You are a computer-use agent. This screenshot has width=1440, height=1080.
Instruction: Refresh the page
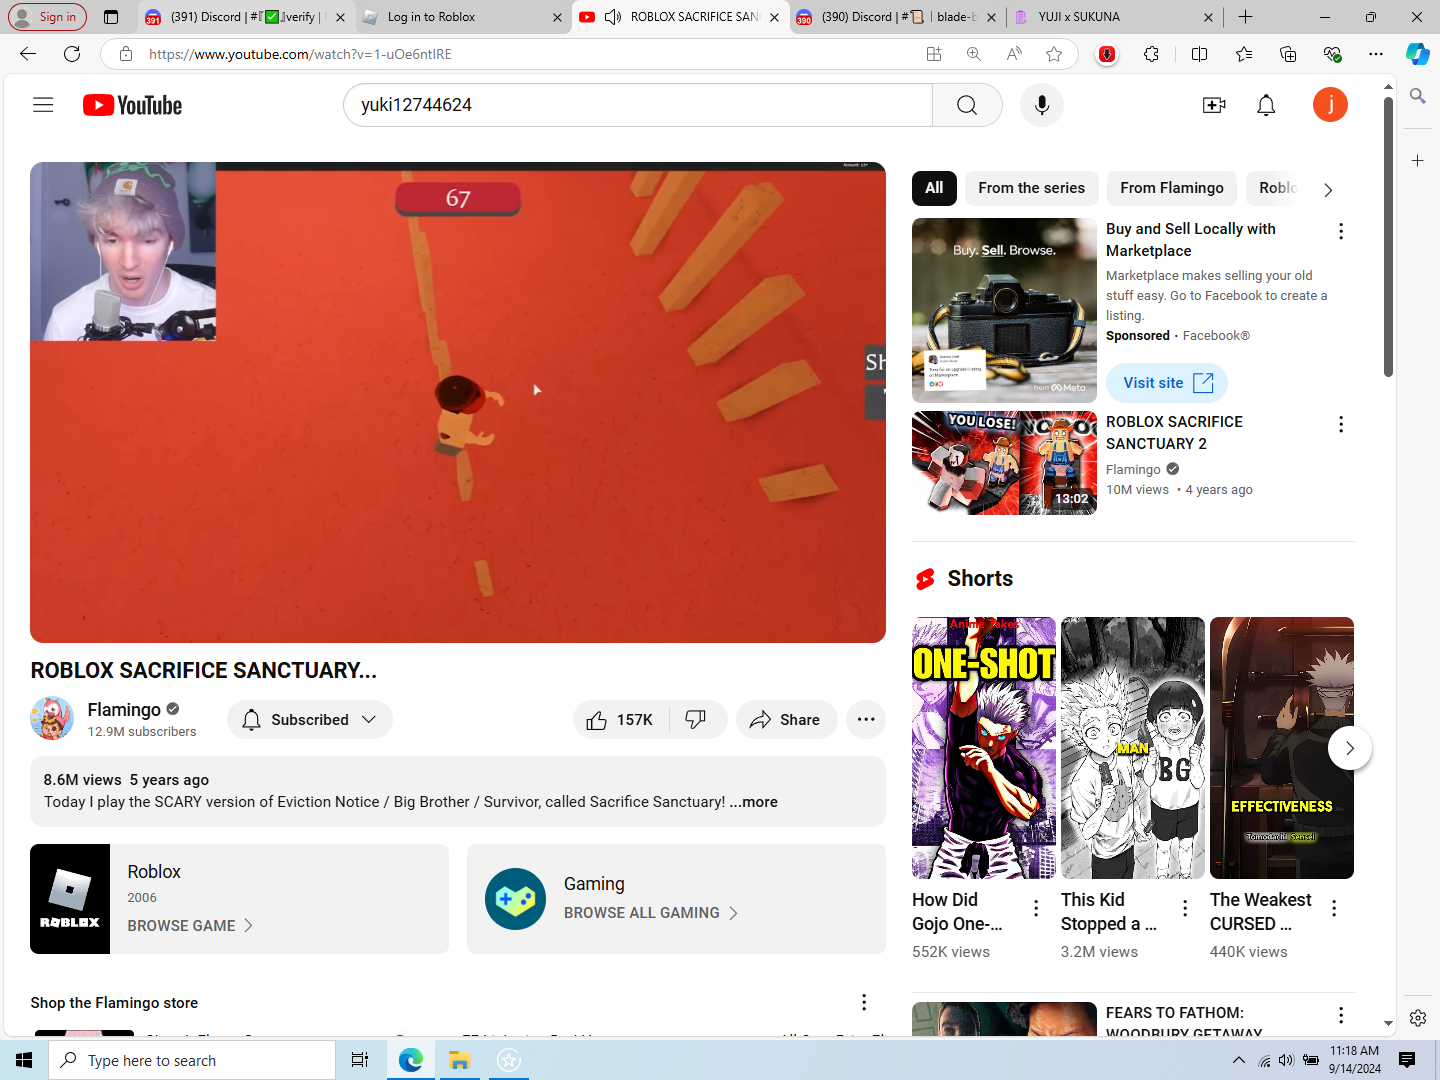72,54
